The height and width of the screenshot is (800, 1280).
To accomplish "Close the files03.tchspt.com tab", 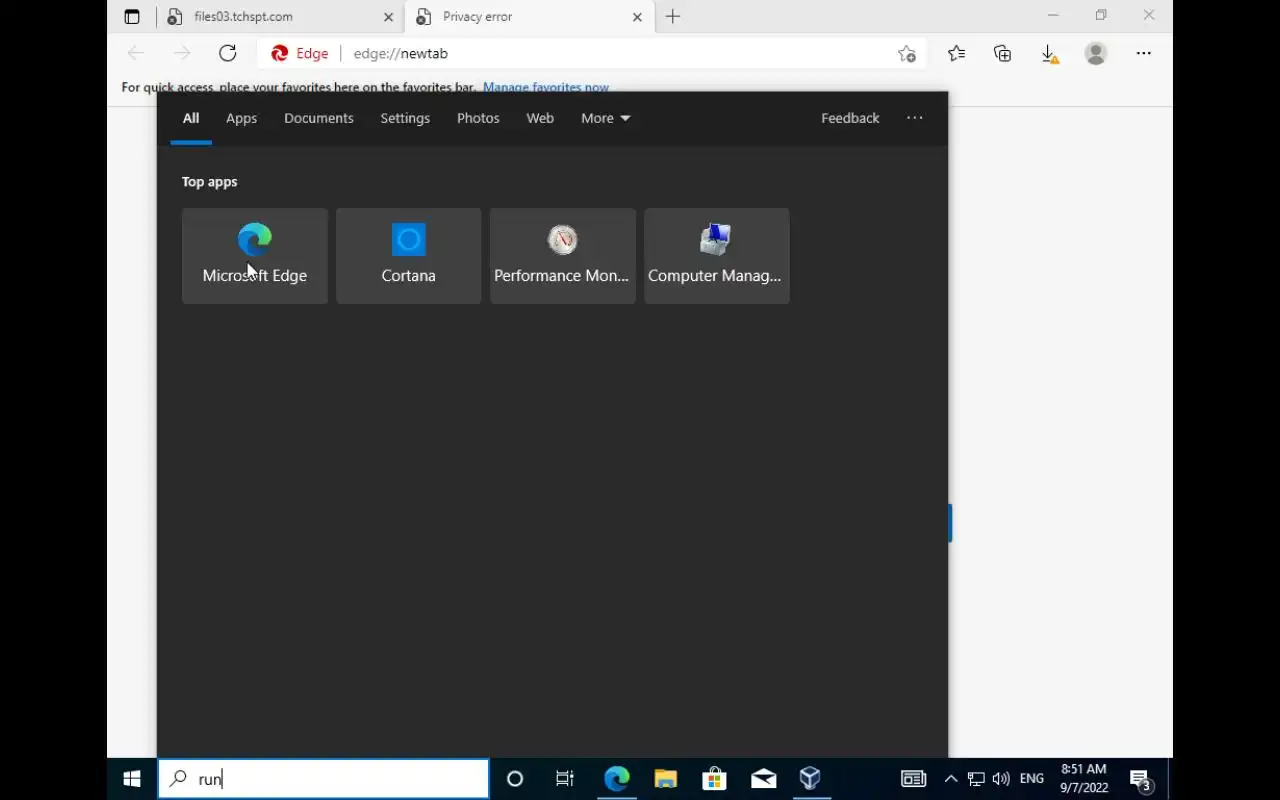I will coord(389,17).
